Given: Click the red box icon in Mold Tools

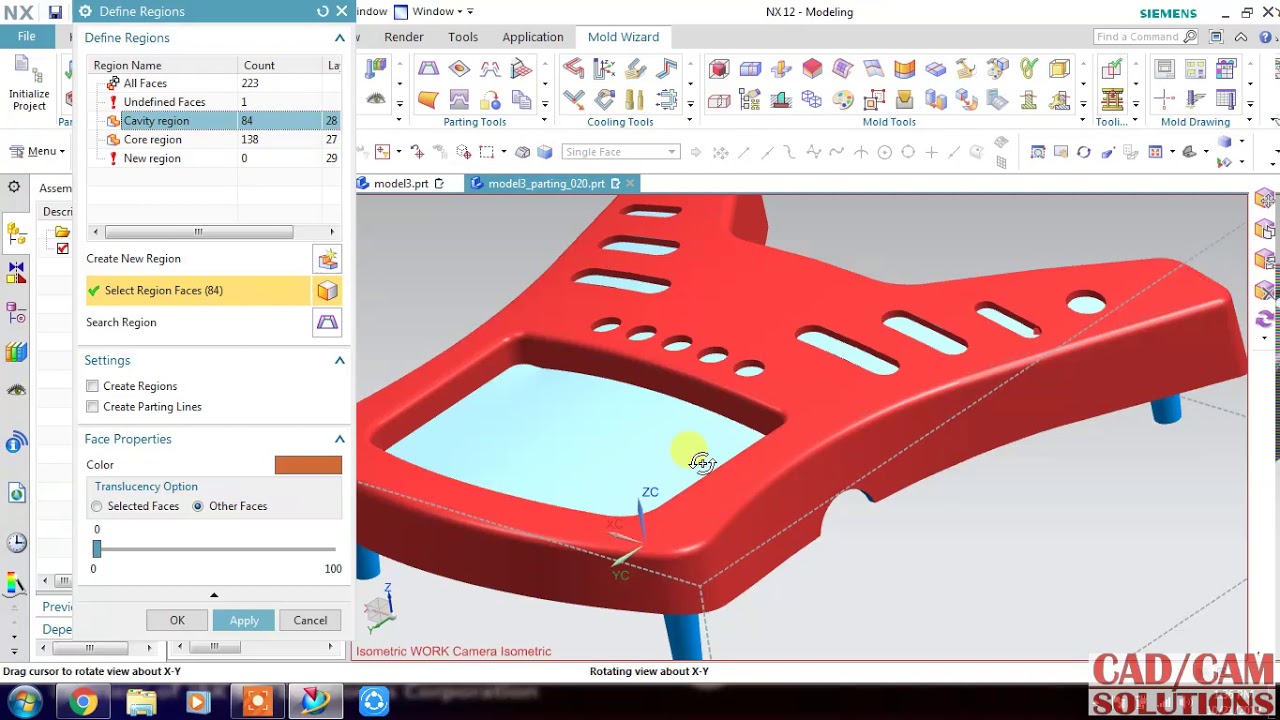Looking at the screenshot, I should pyautogui.click(x=719, y=69).
